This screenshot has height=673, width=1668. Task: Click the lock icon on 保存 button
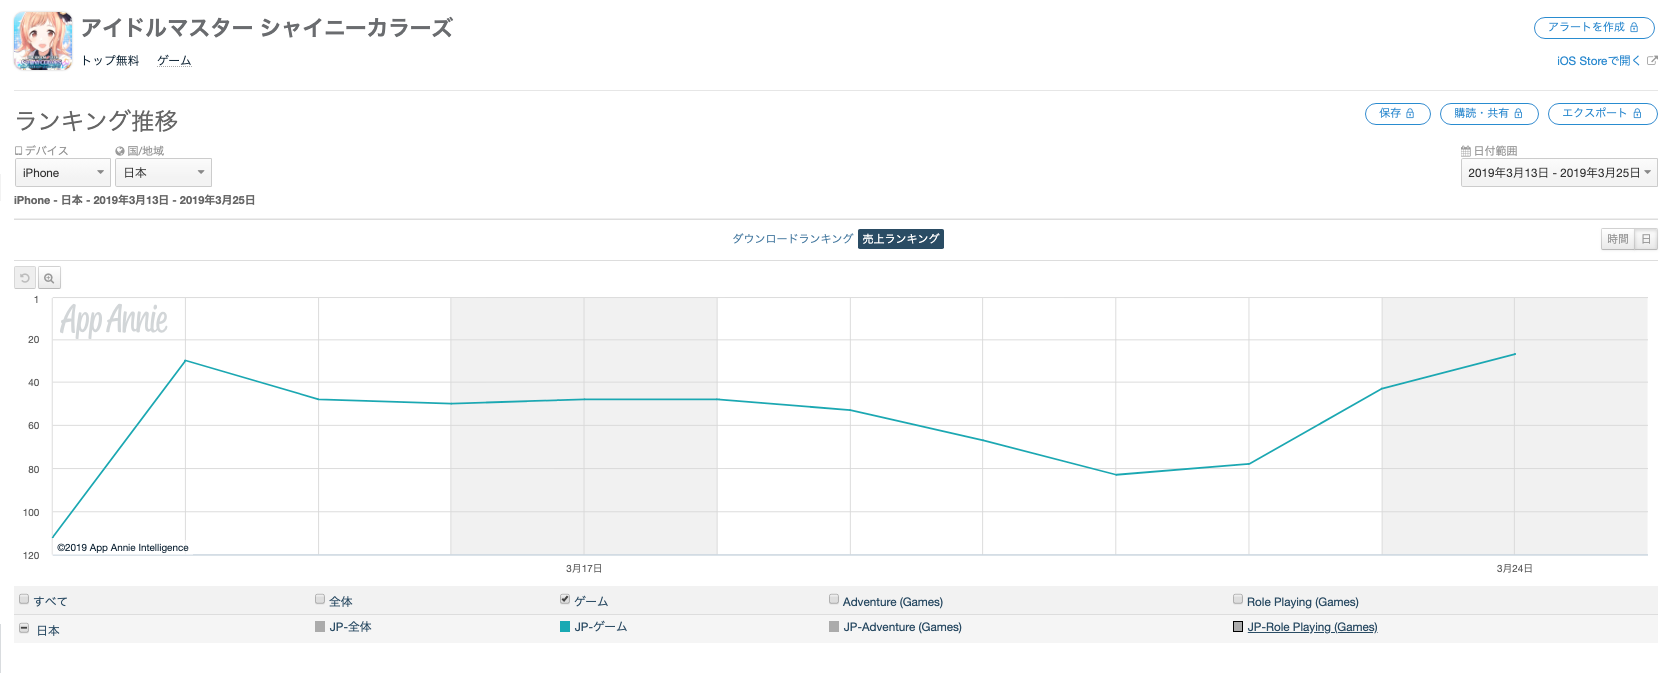pos(1410,114)
